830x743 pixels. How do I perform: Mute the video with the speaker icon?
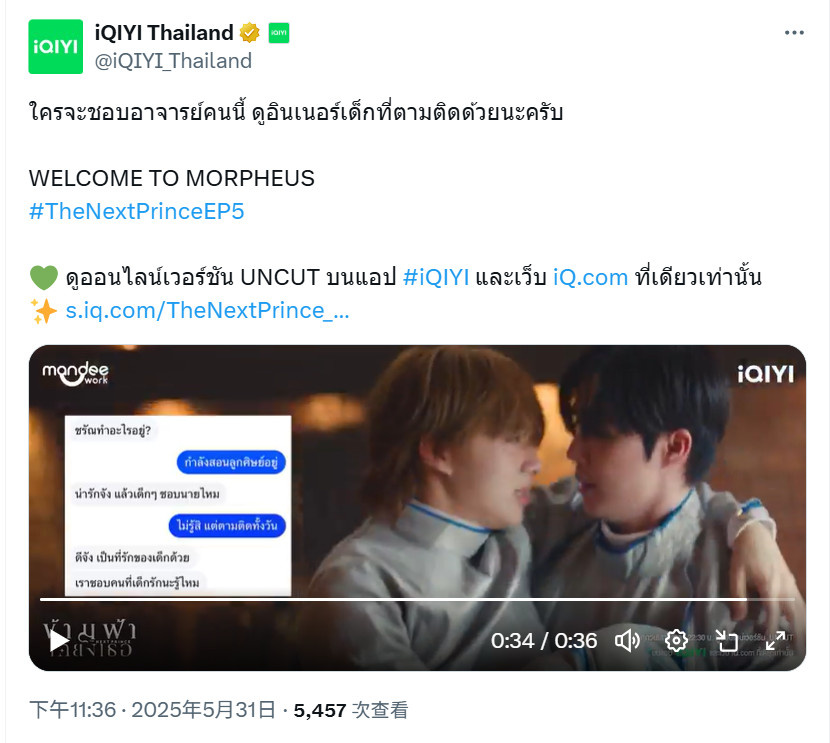pyautogui.click(x=627, y=641)
